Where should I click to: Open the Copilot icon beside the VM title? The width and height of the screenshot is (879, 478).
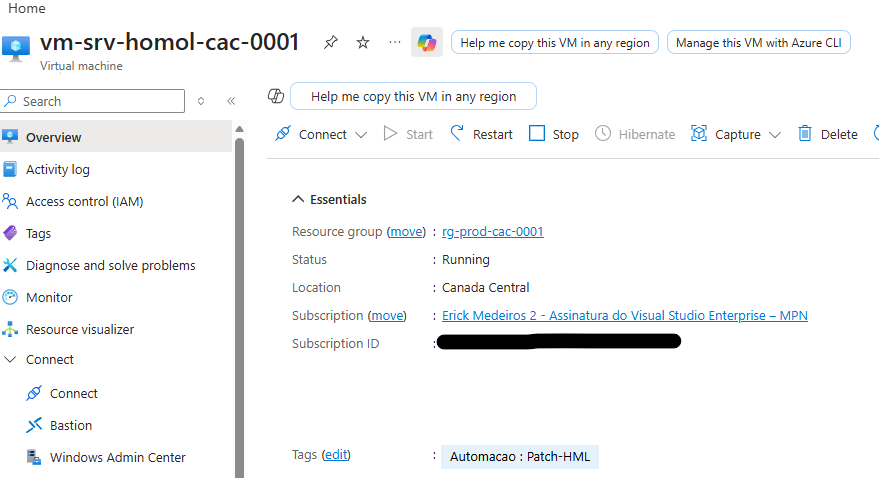(427, 43)
